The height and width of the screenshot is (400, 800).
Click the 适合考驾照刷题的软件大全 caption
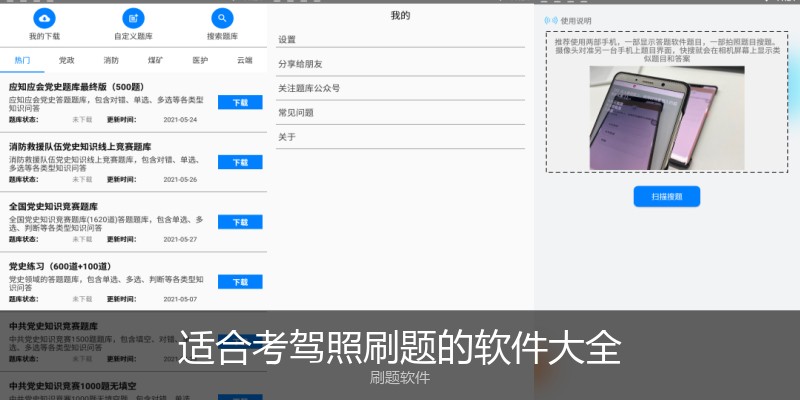pos(399,347)
